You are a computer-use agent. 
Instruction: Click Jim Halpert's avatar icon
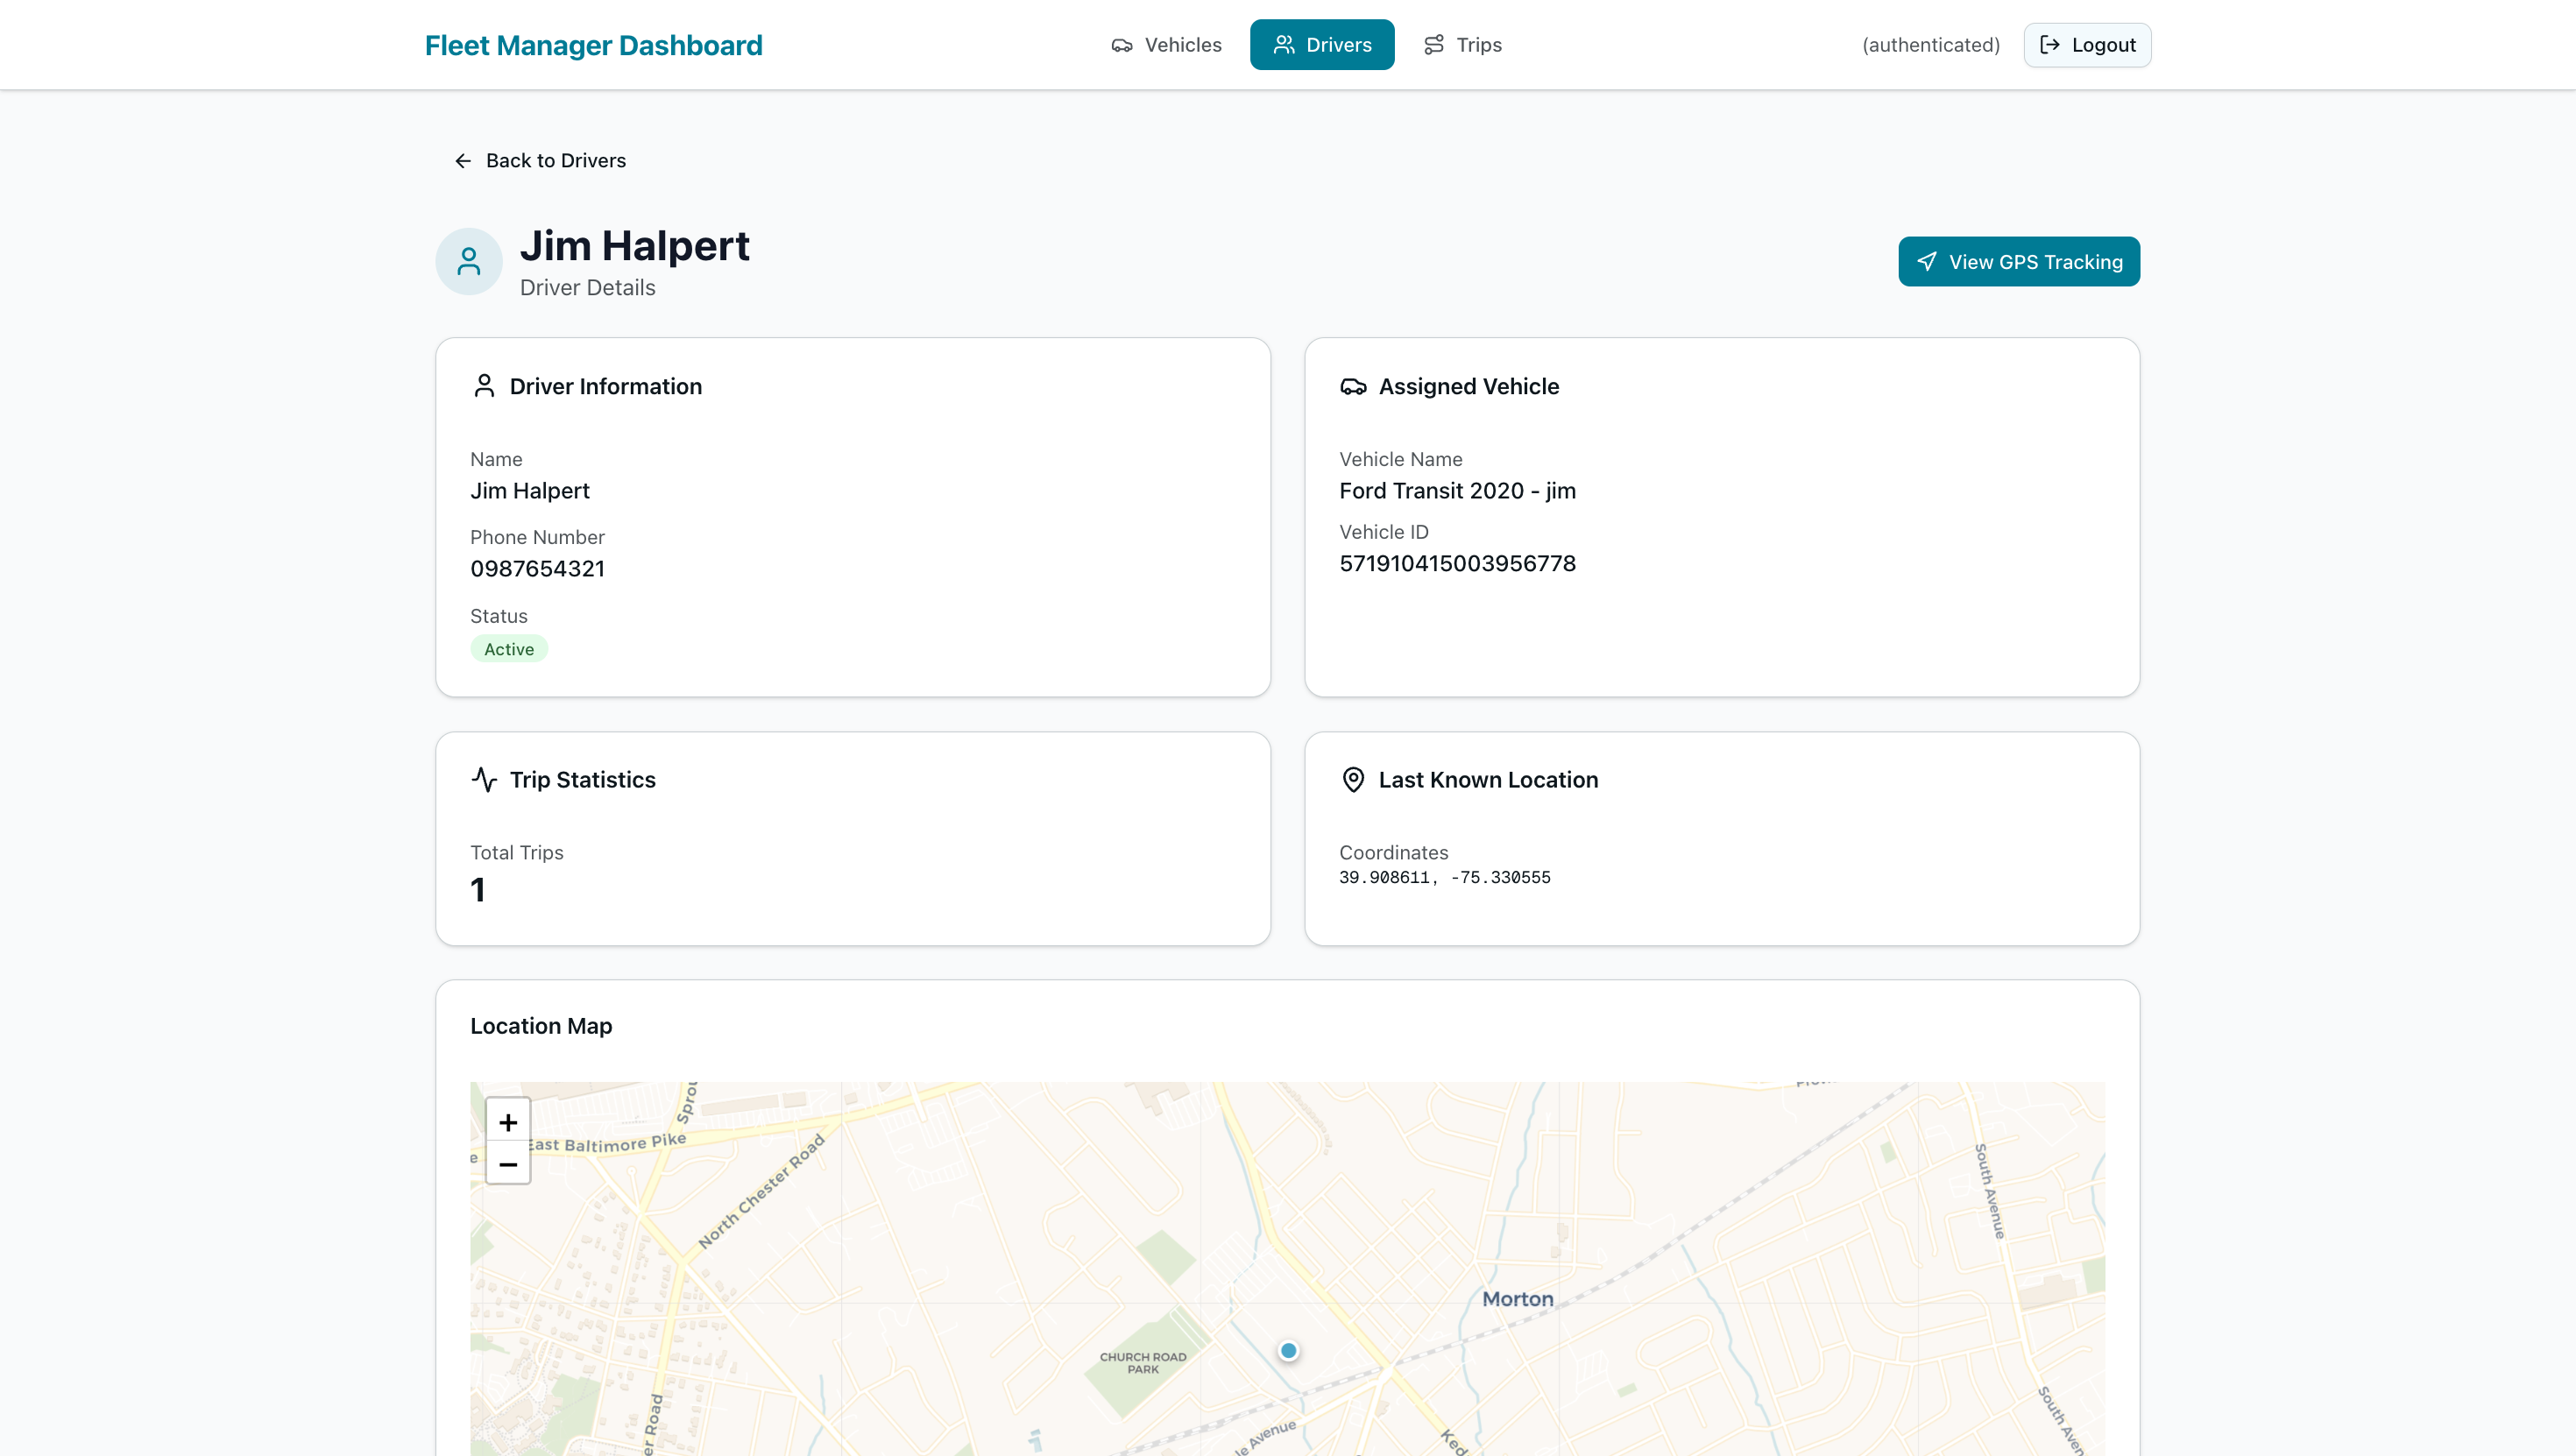pyautogui.click(x=468, y=262)
